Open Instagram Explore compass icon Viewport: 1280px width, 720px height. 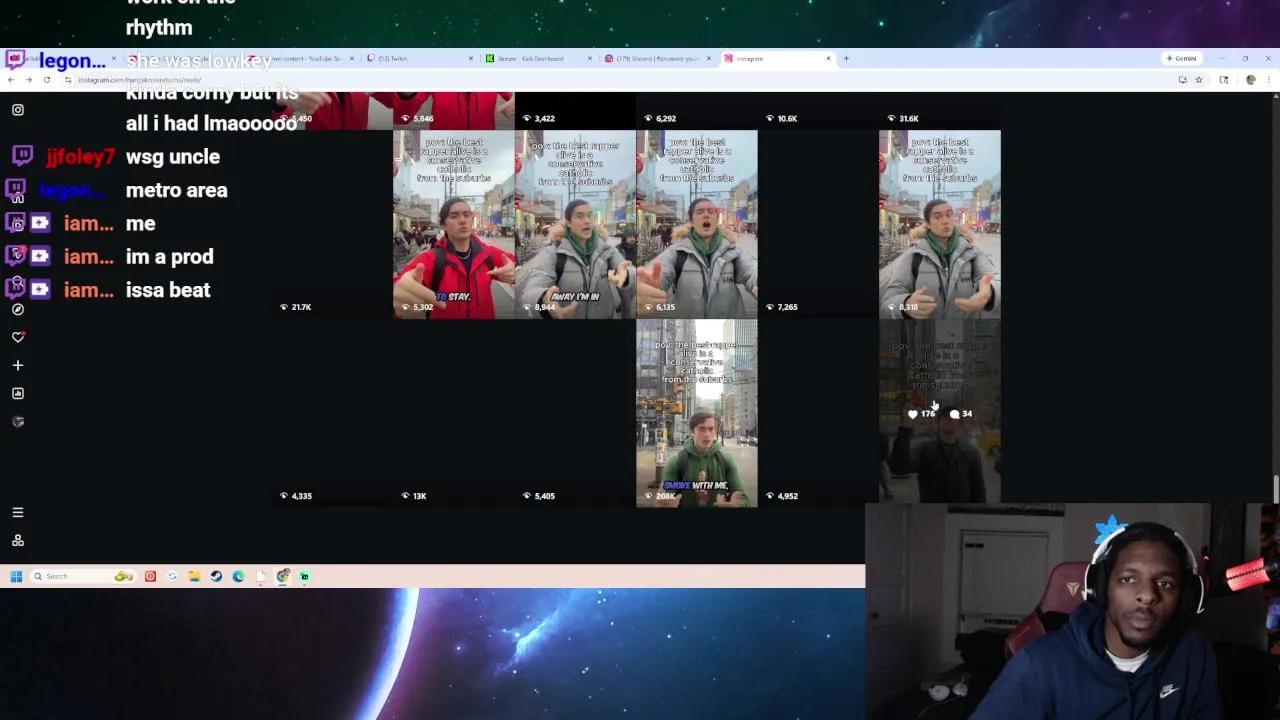pos(17,309)
